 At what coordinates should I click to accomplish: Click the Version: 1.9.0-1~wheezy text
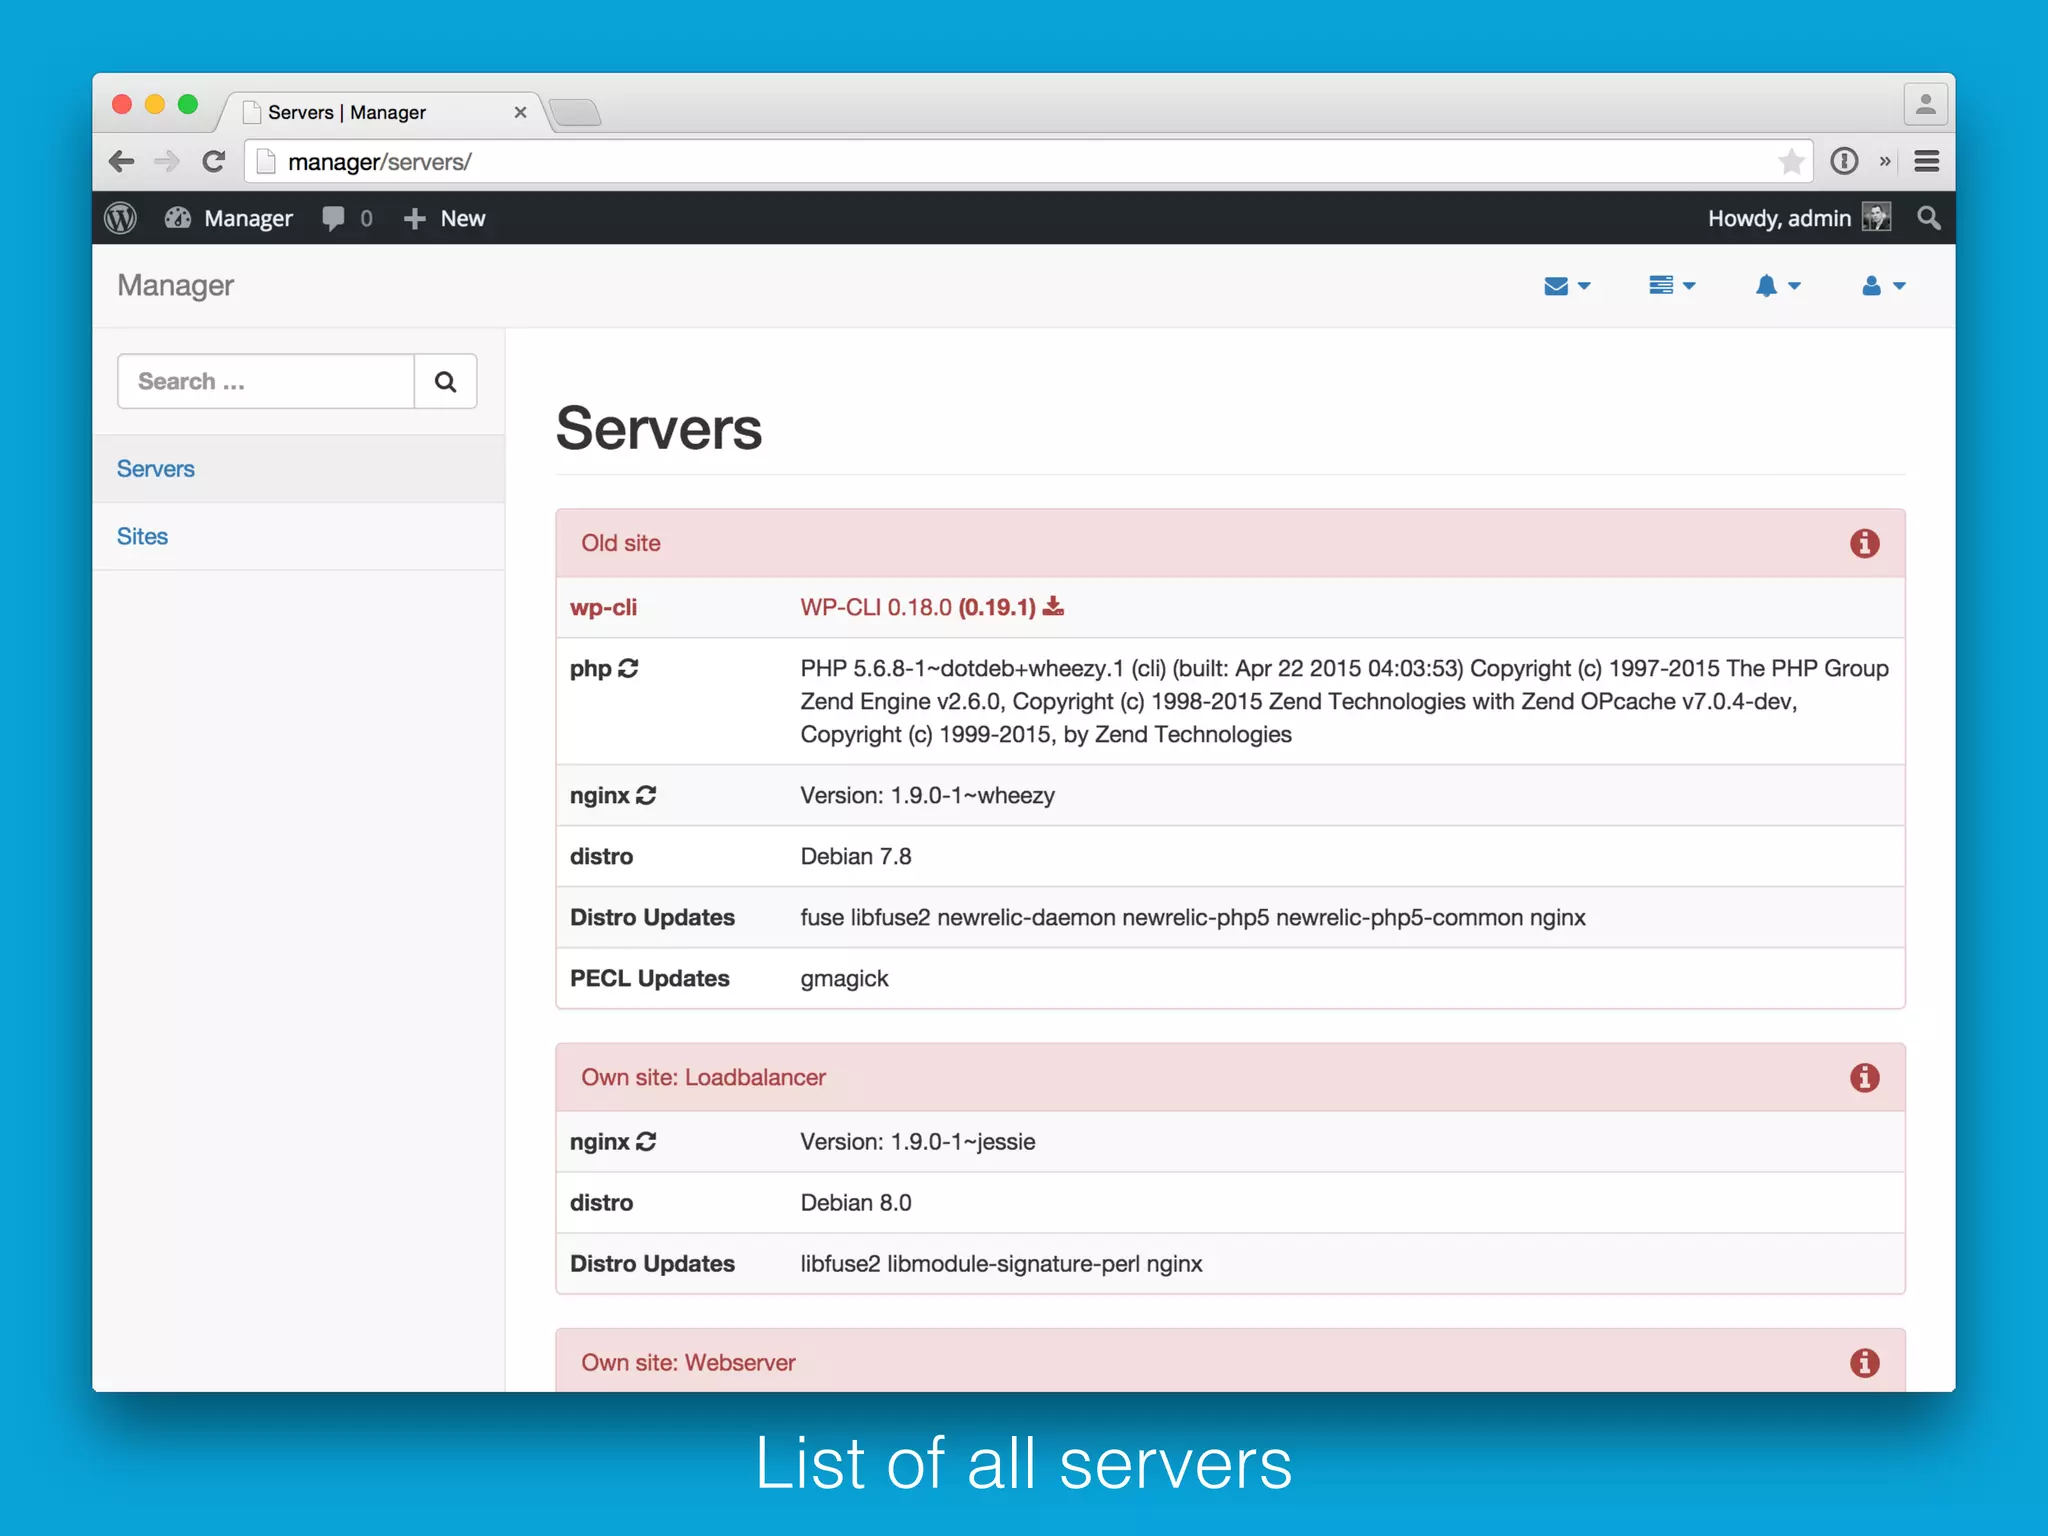pyautogui.click(x=927, y=795)
